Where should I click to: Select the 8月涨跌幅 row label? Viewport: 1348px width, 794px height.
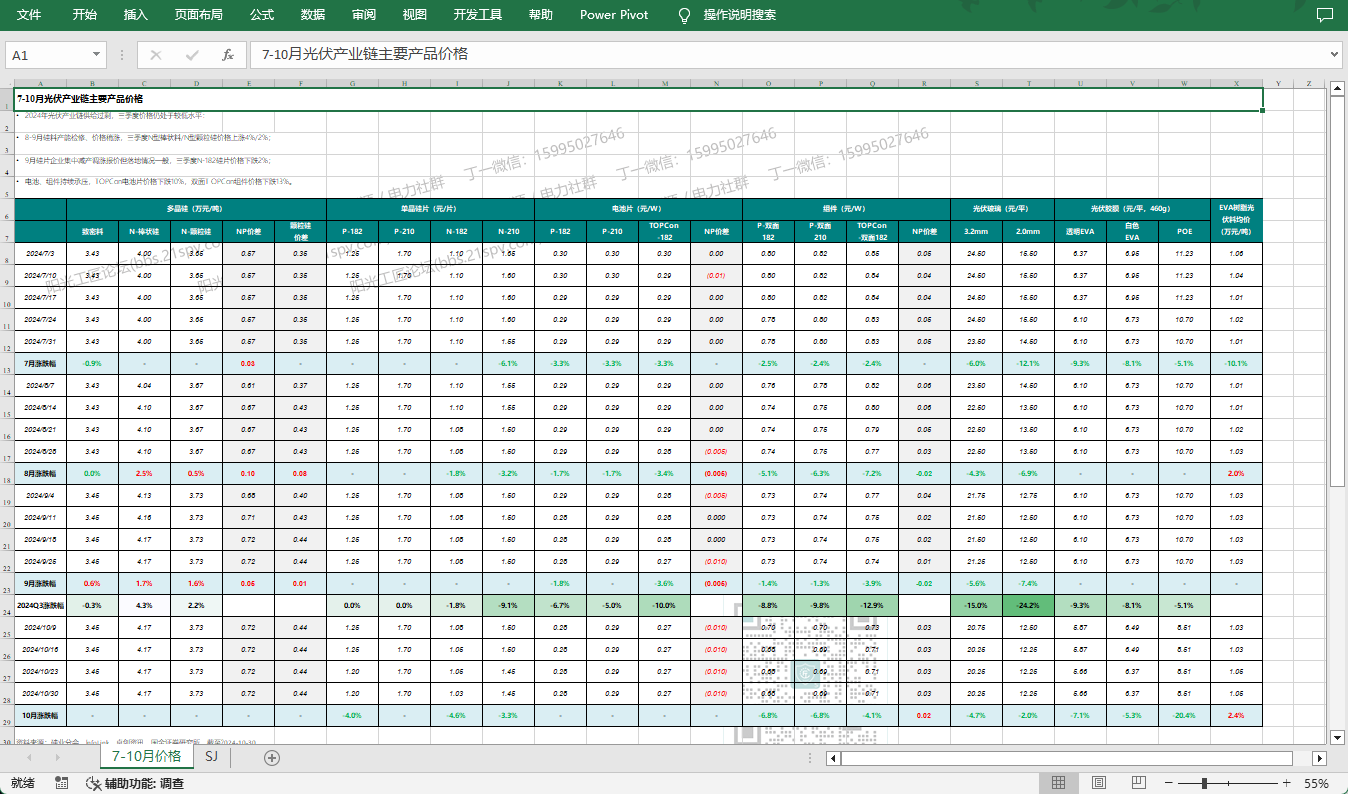coord(41,473)
